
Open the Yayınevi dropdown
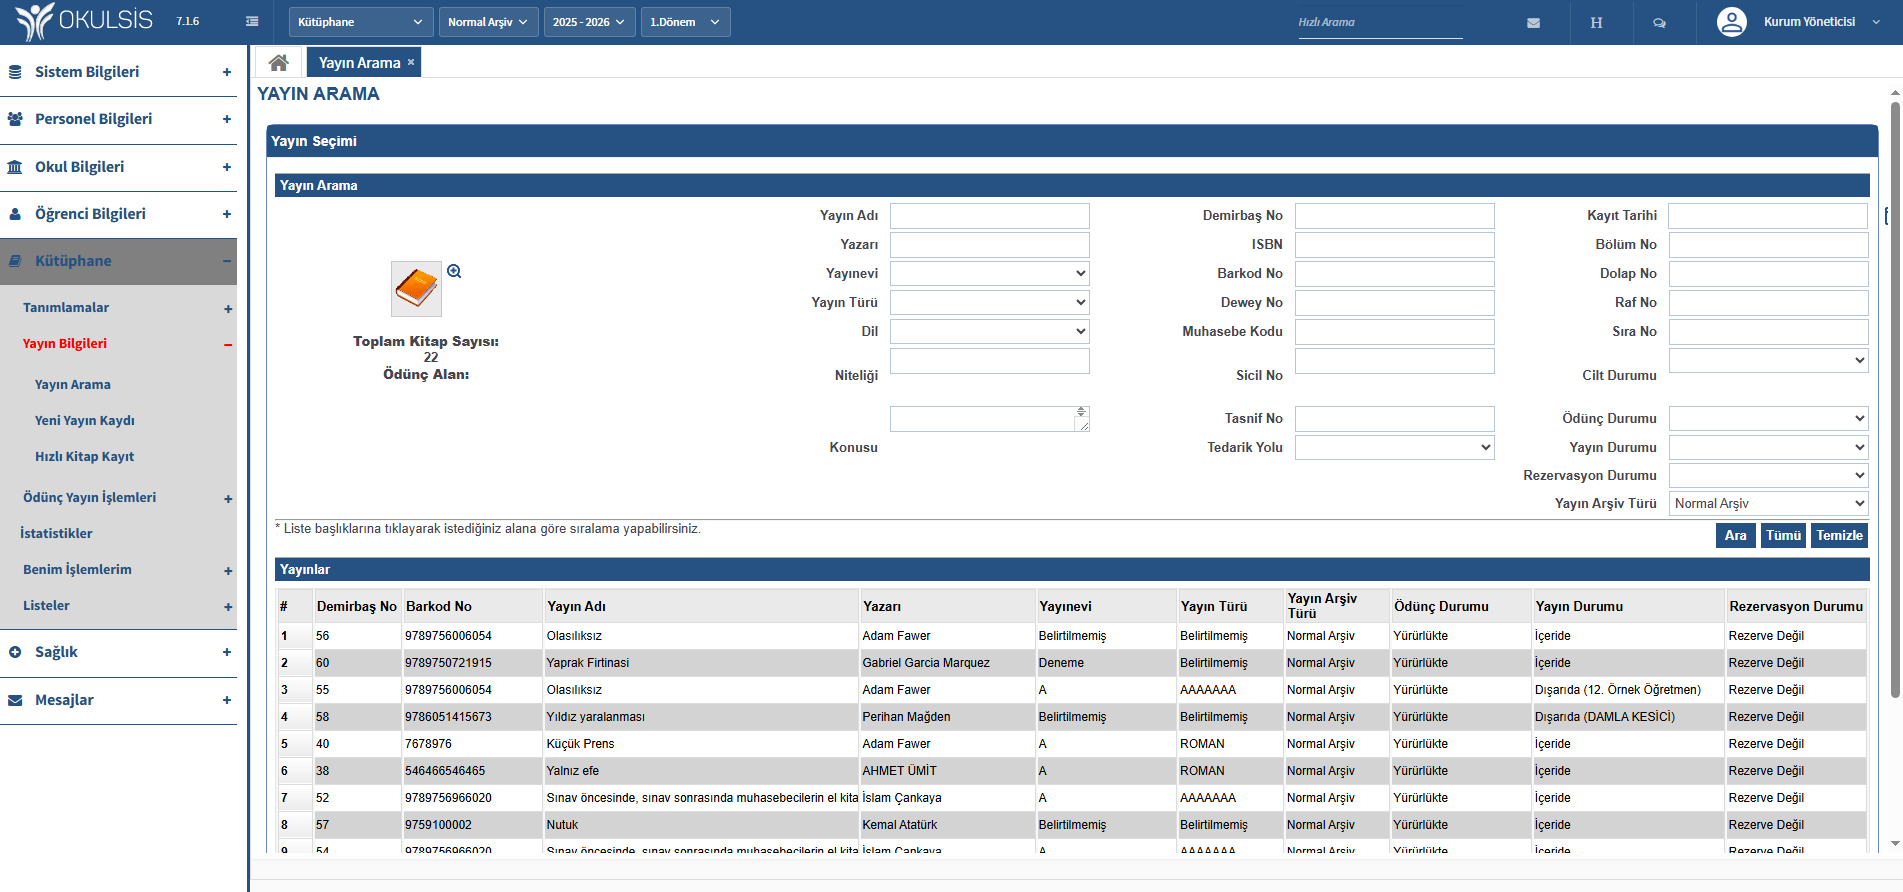(x=989, y=273)
